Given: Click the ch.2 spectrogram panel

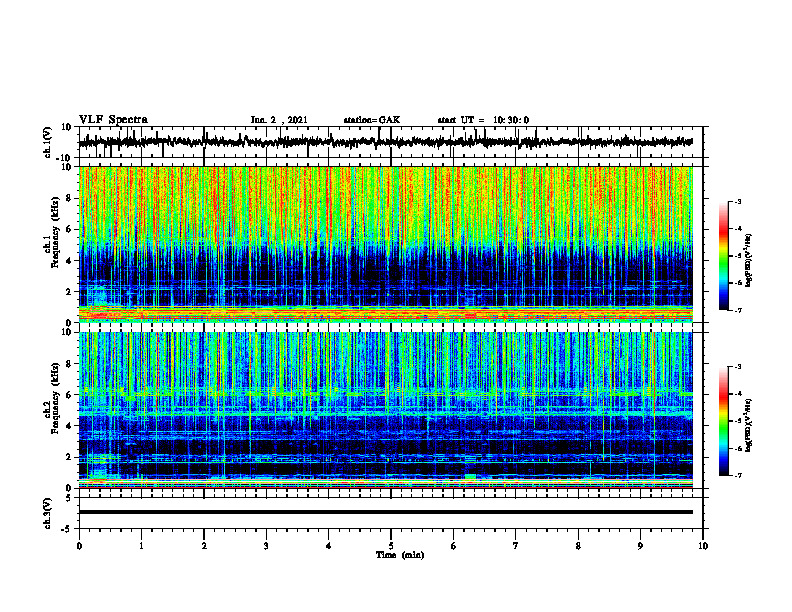Looking at the screenshot, I should click(x=386, y=410).
